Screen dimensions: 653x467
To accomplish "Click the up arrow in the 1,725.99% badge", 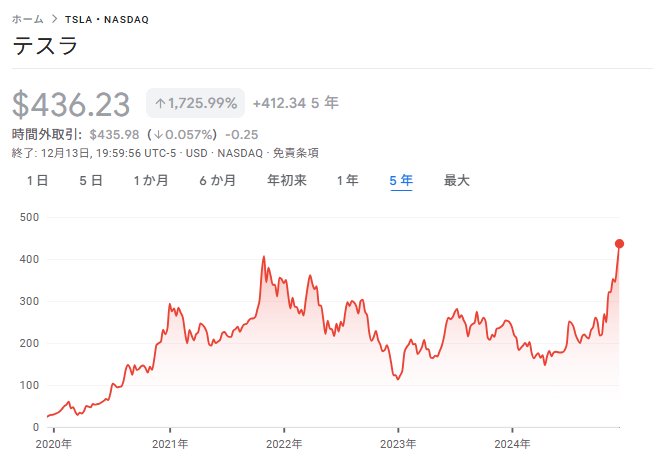I will tap(160, 103).
